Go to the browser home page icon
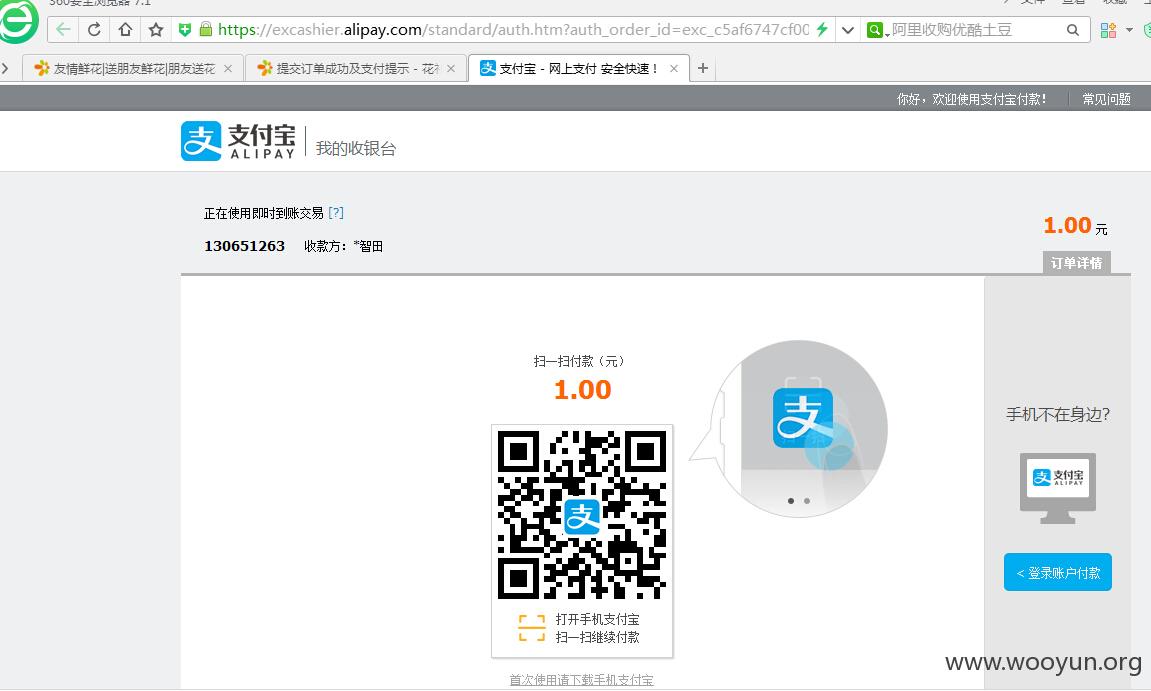Image resolution: width=1151 pixels, height=691 pixels. click(126, 29)
